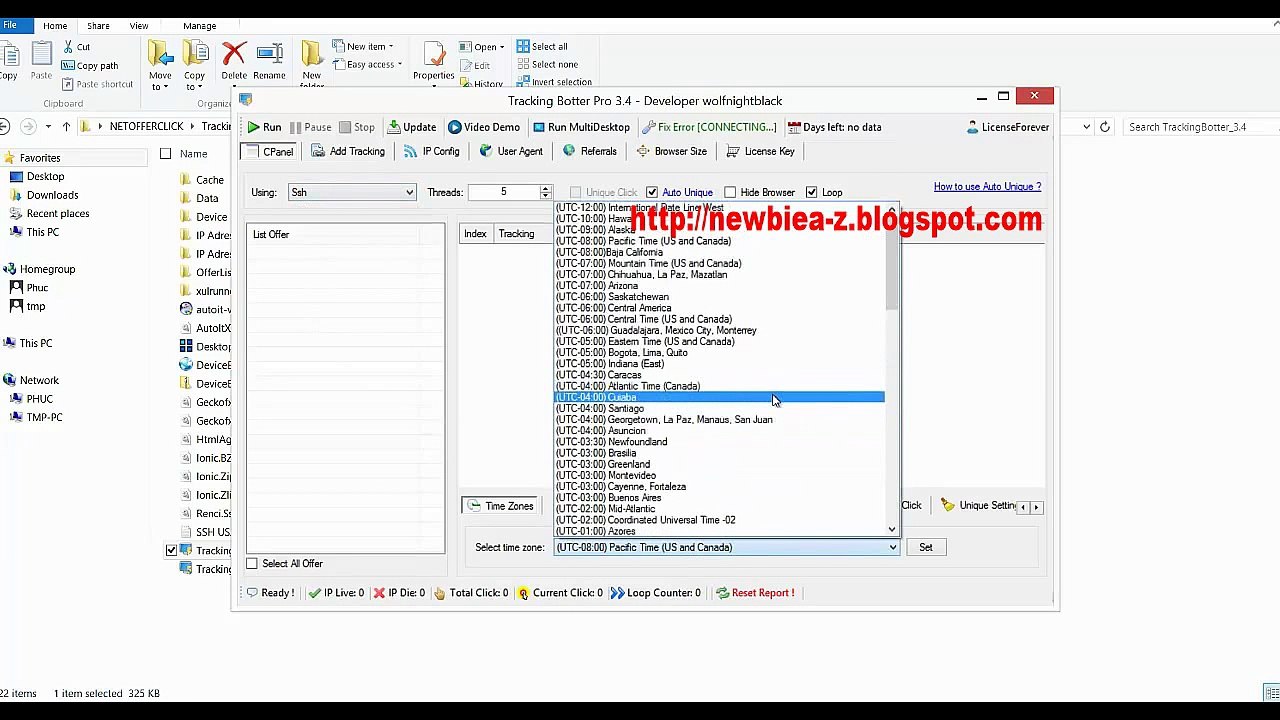The height and width of the screenshot is (720, 1280).
Task: Collapse the Select time zone combo box
Action: [x=892, y=547]
